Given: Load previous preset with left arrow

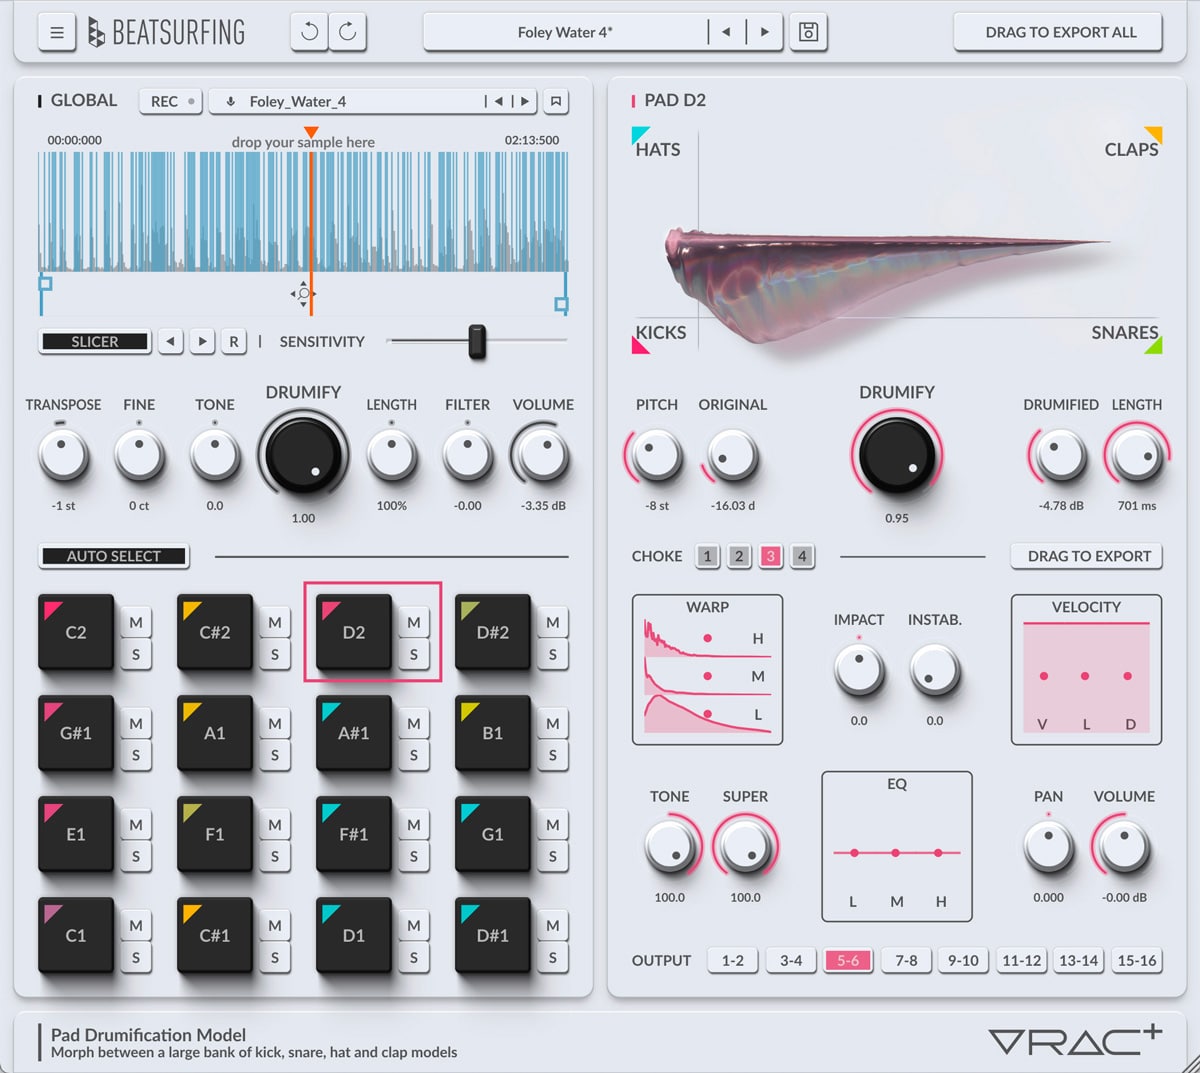Looking at the screenshot, I should click(726, 32).
